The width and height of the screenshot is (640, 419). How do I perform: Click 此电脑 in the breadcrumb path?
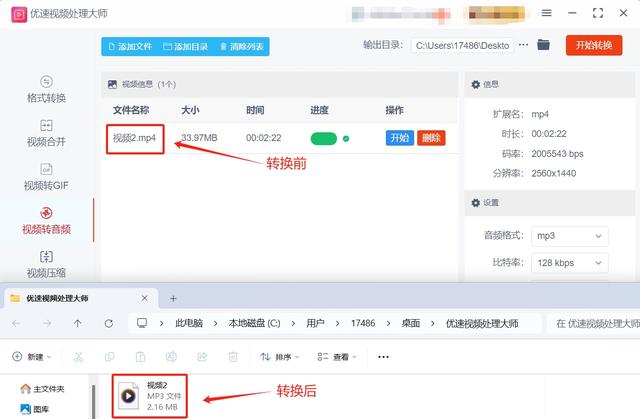[189, 324]
